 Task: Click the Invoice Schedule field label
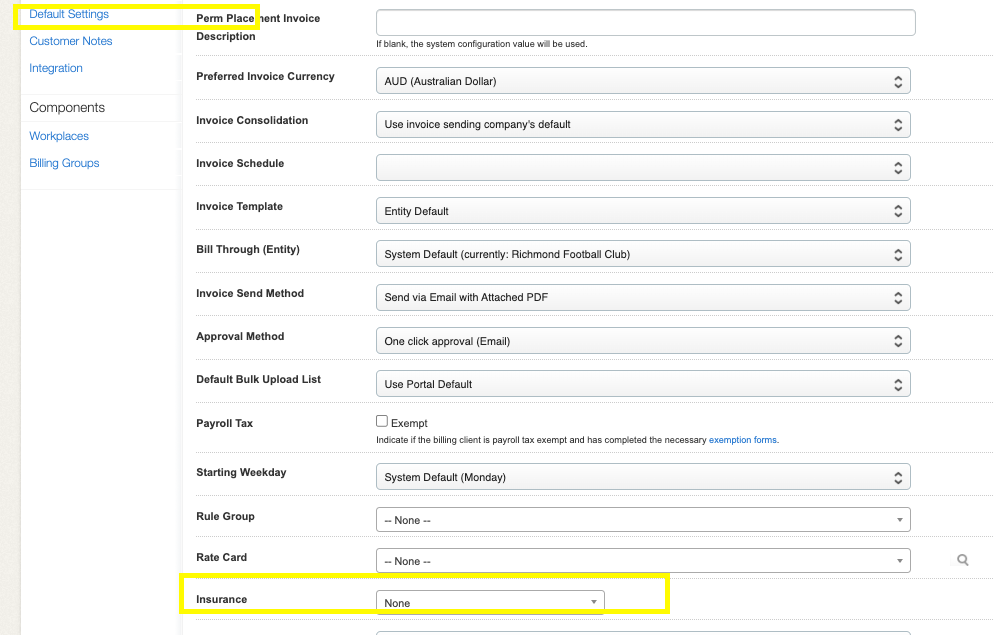240,163
